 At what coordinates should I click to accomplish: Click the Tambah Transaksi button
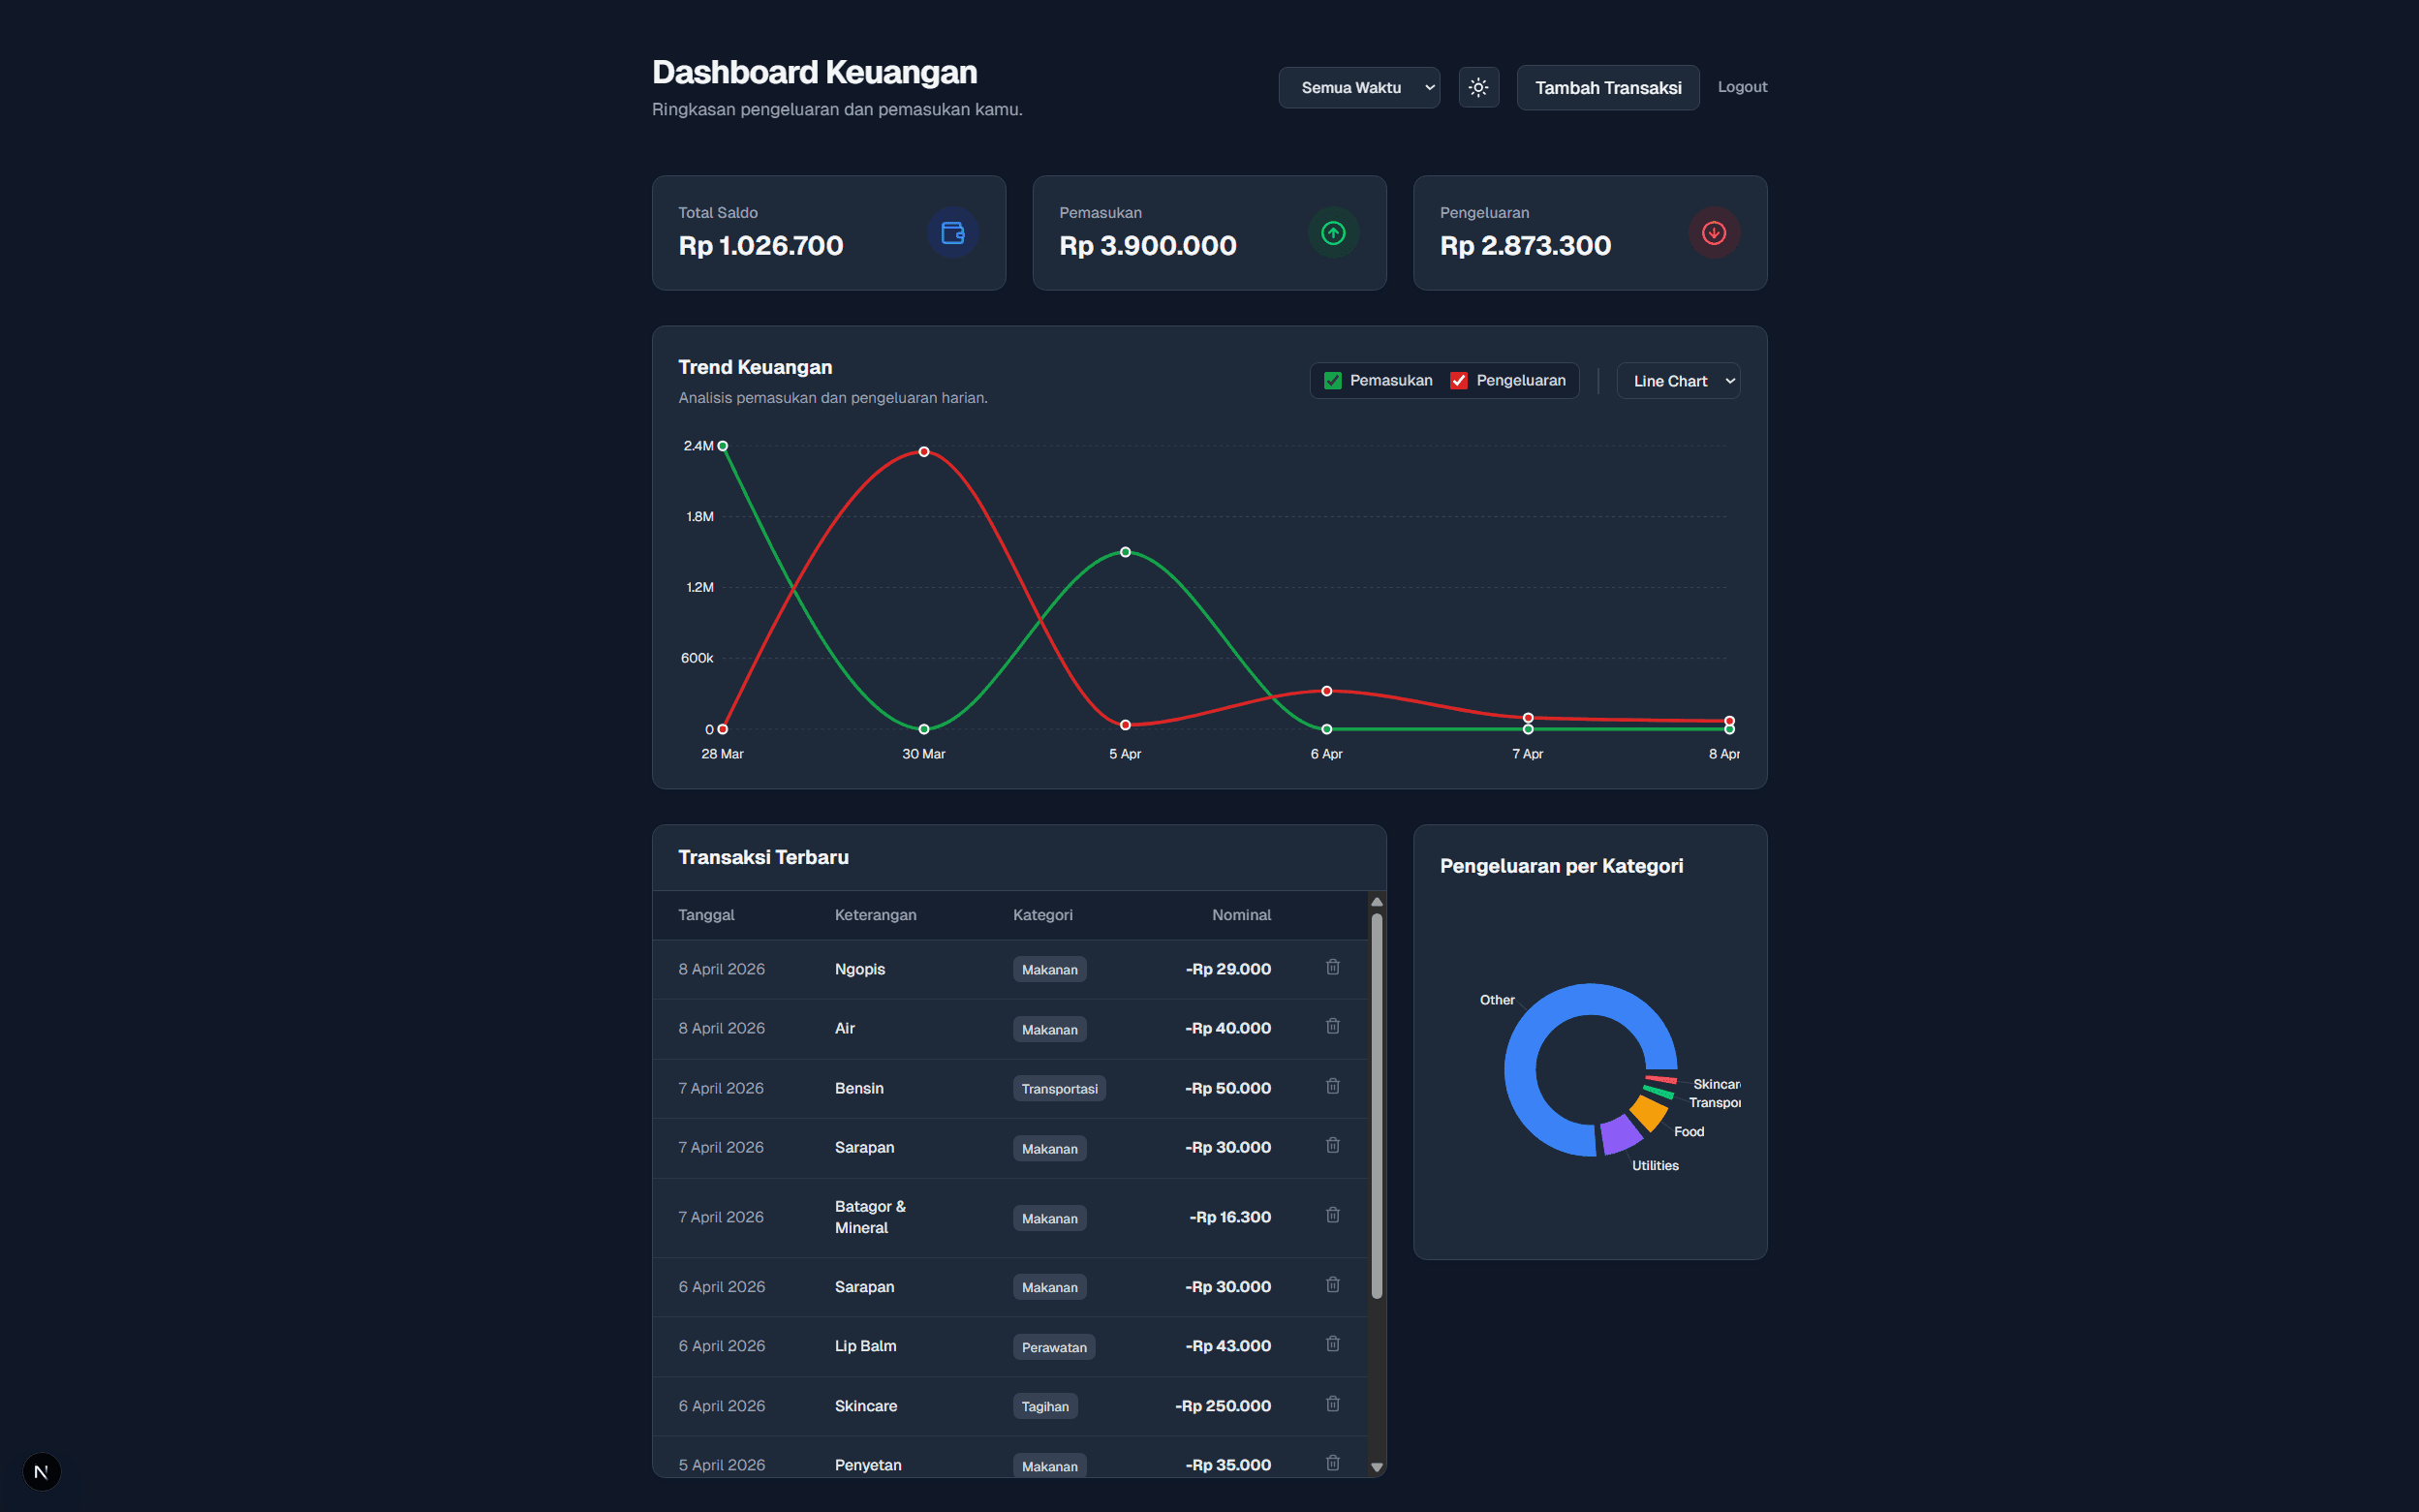[x=1607, y=88]
